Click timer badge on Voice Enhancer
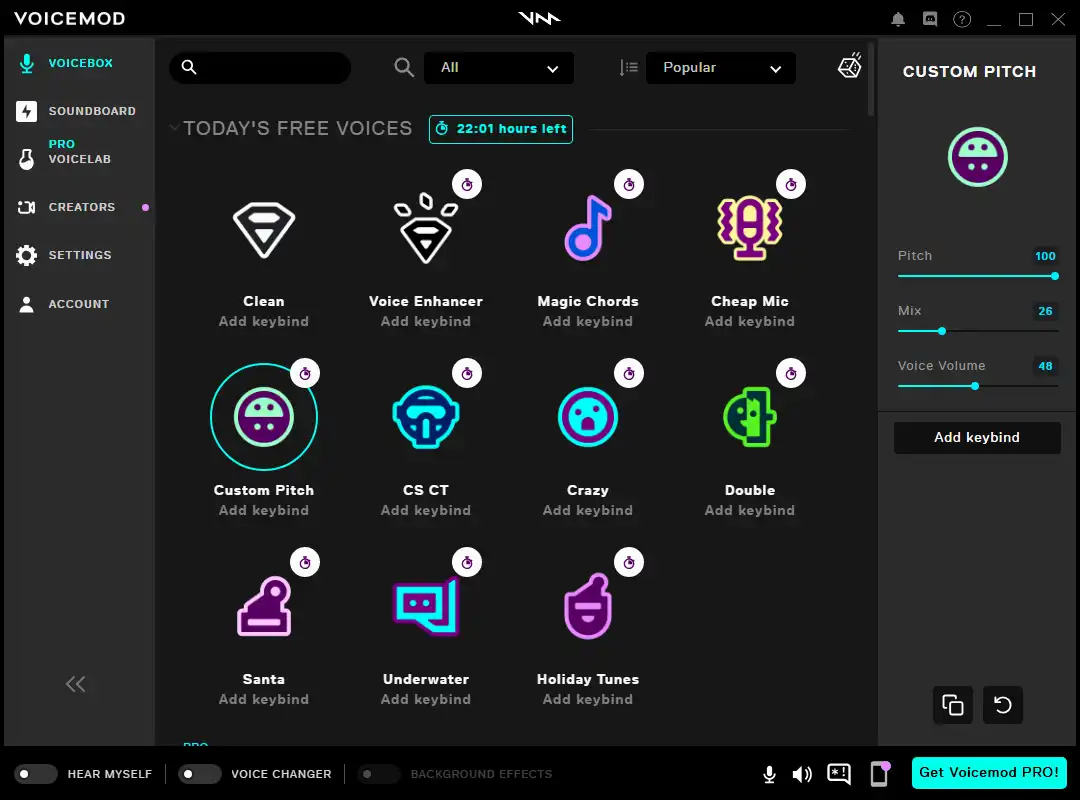Viewport: 1080px width, 800px height. (x=467, y=185)
